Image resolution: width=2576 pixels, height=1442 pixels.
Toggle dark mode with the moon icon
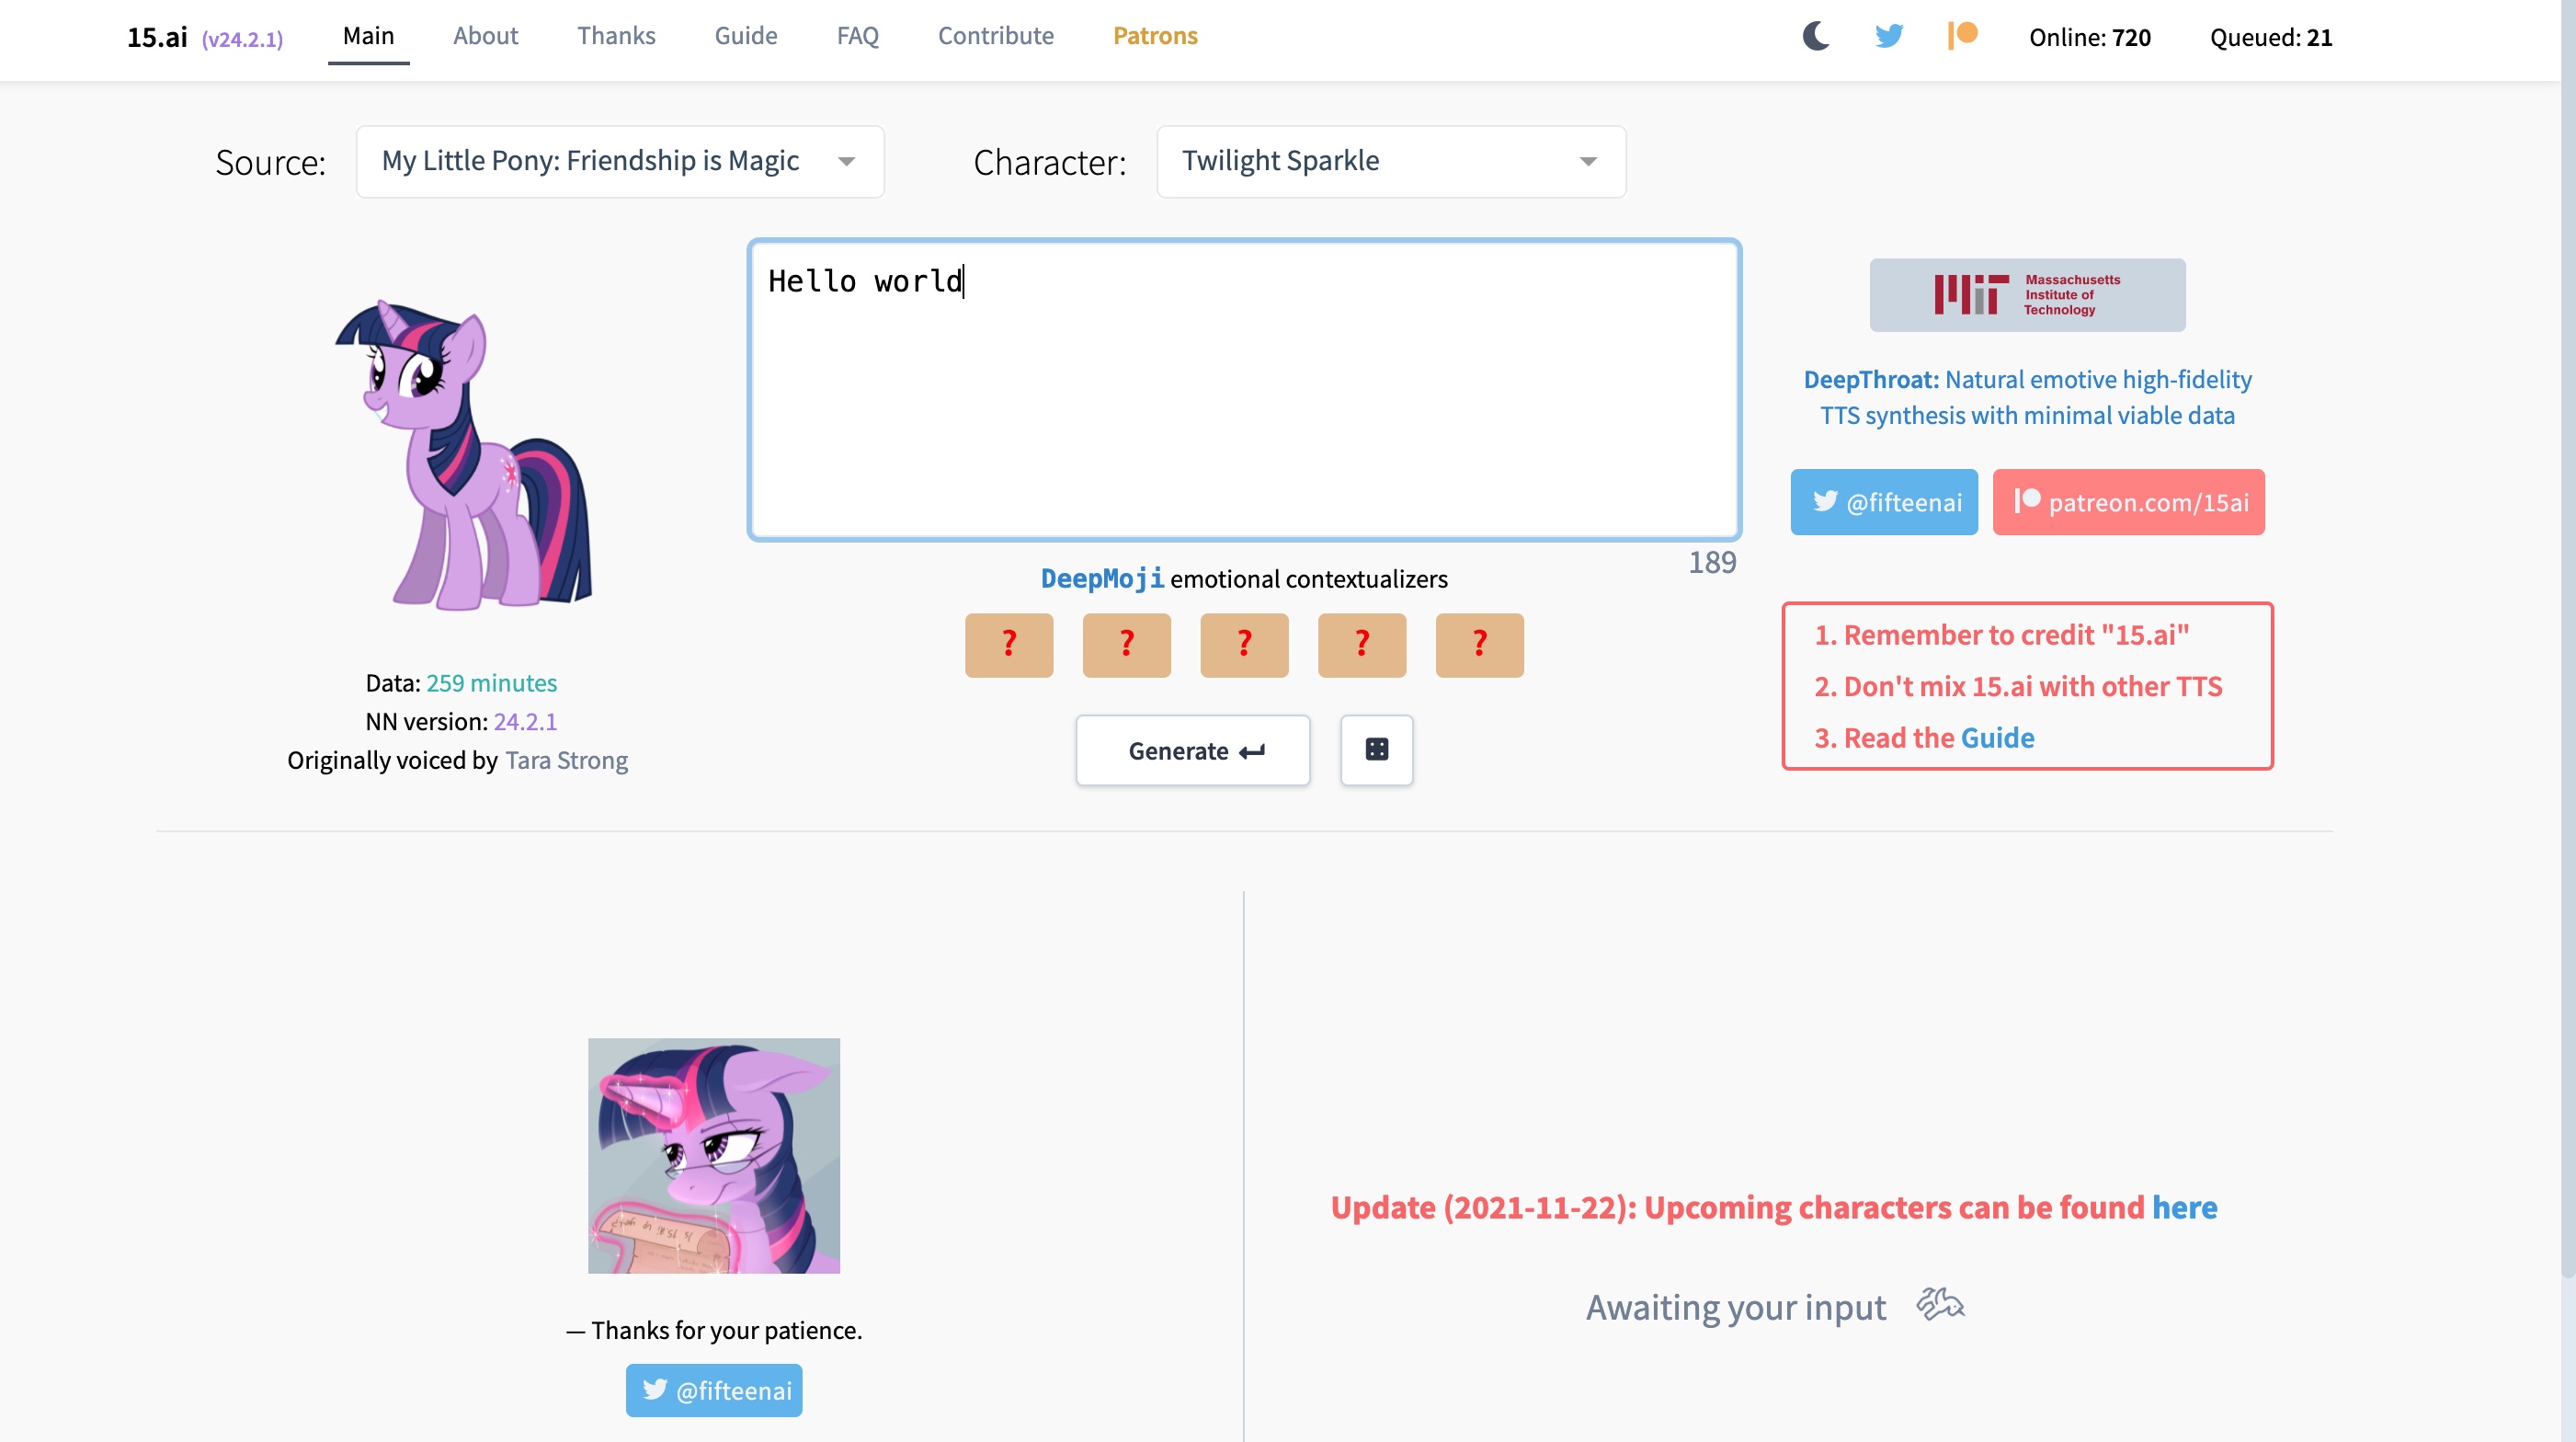point(1815,36)
